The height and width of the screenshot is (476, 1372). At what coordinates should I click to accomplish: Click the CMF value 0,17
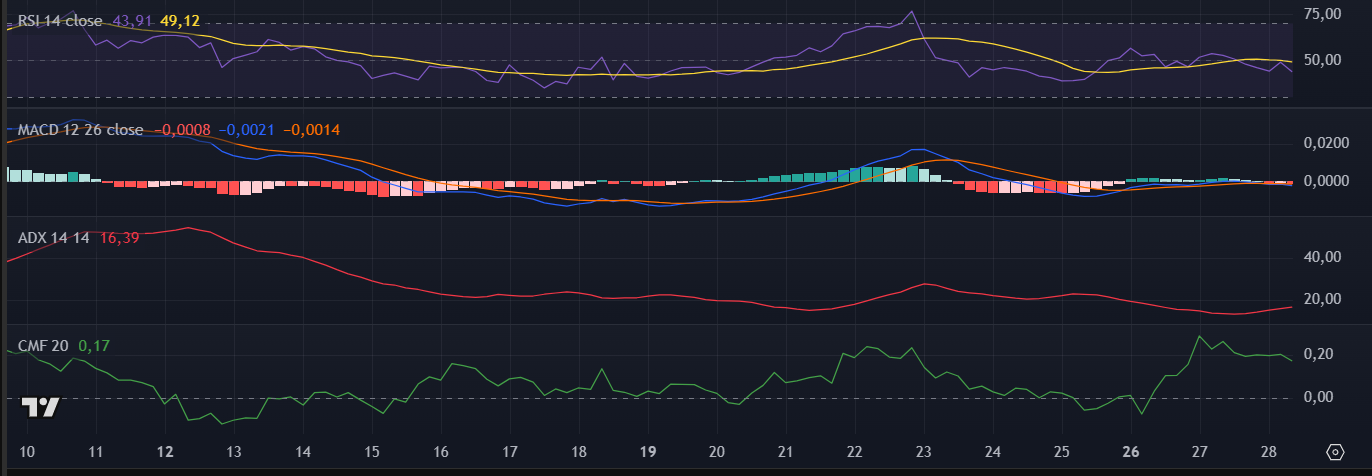click(x=94, y=346)
